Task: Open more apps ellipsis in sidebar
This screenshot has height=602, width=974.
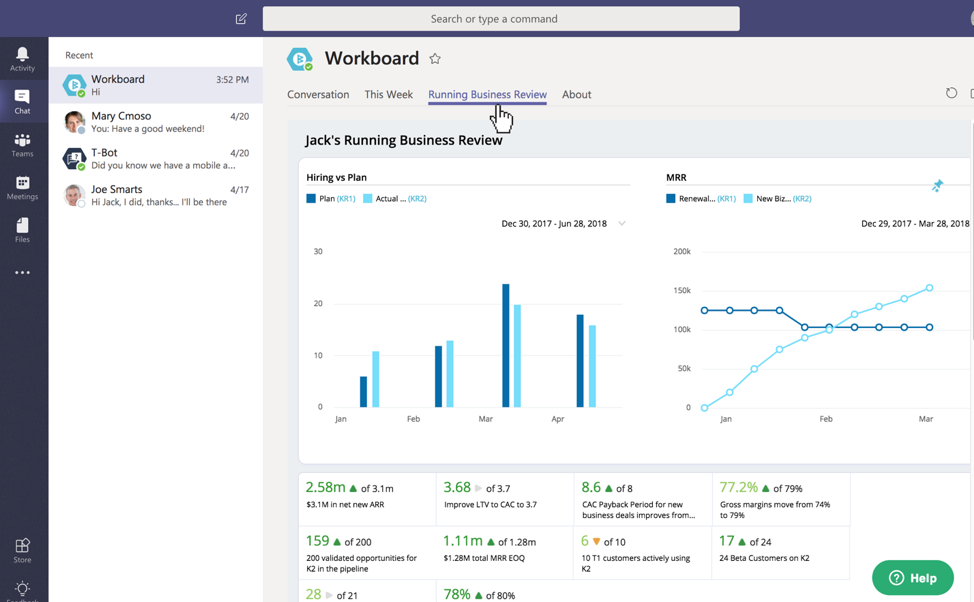Action: pos(22,273)
